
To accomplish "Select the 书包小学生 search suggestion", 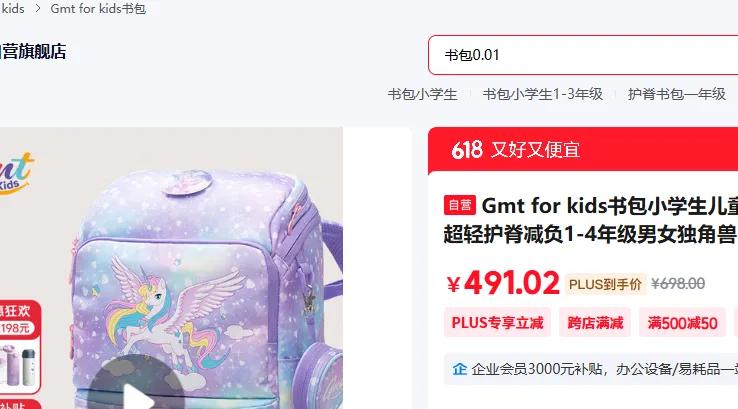I will [x=422, y=94].
